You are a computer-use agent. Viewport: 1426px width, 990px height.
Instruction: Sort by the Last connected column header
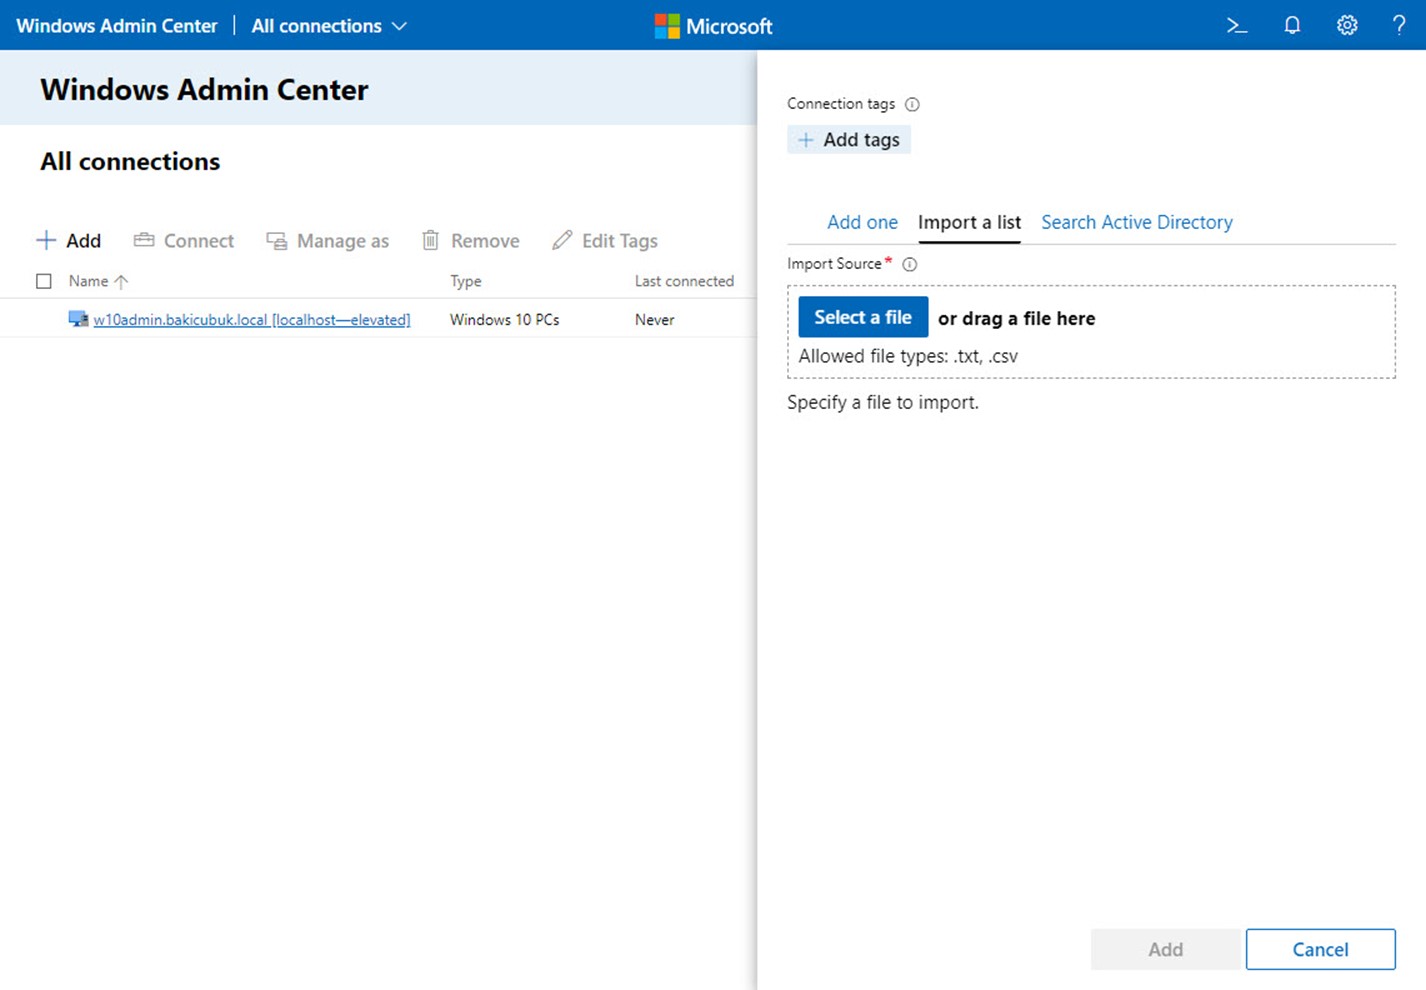click(684, 282)
